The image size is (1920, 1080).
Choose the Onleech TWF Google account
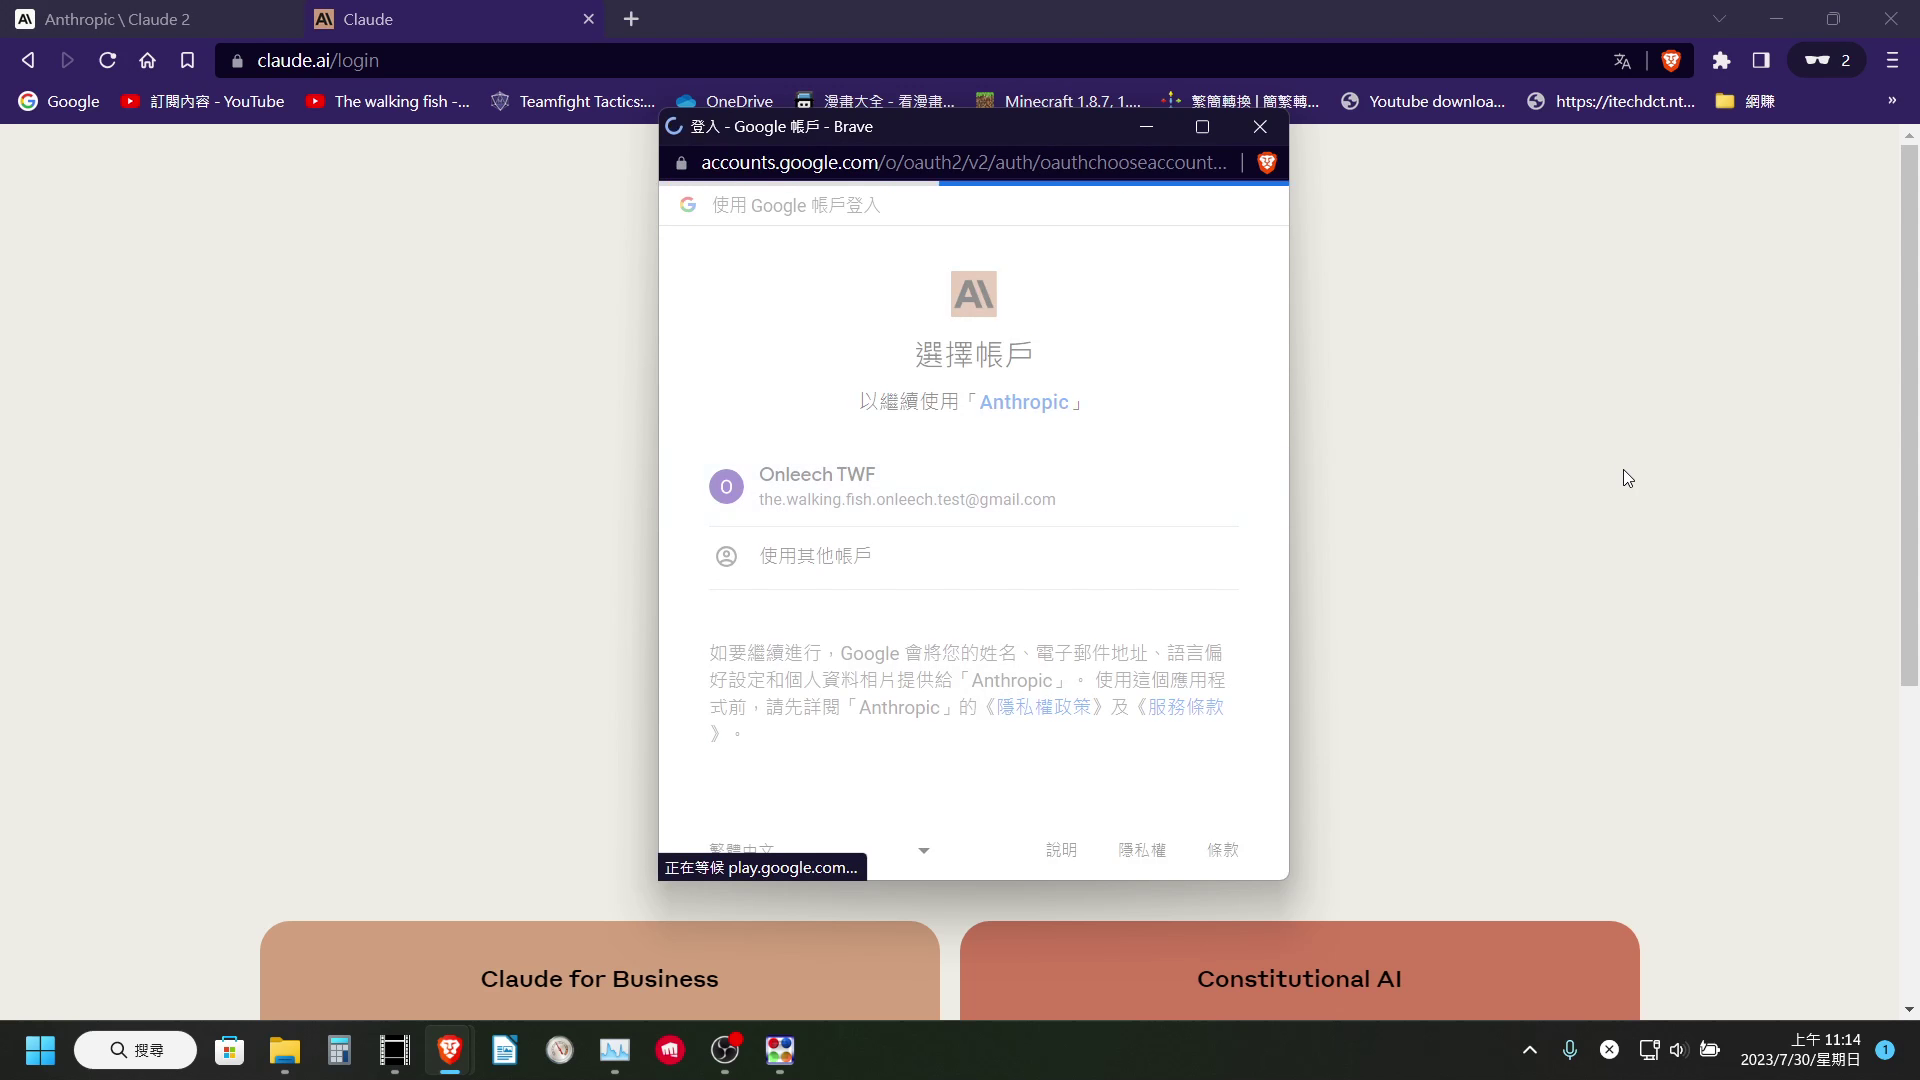click(x=974, y=486)
